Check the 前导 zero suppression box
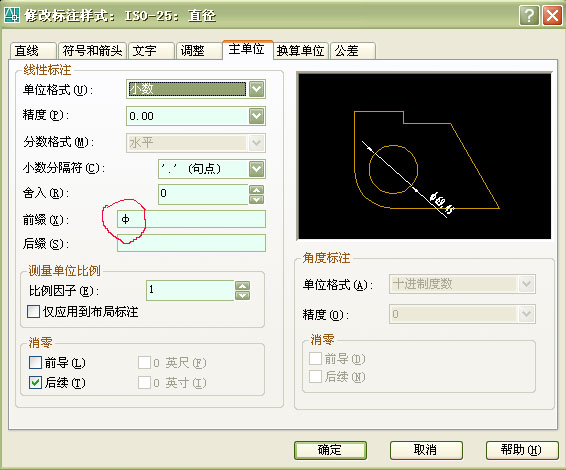Image resolution: width=566 pixels, height=470 pixels. pos(35,362)
